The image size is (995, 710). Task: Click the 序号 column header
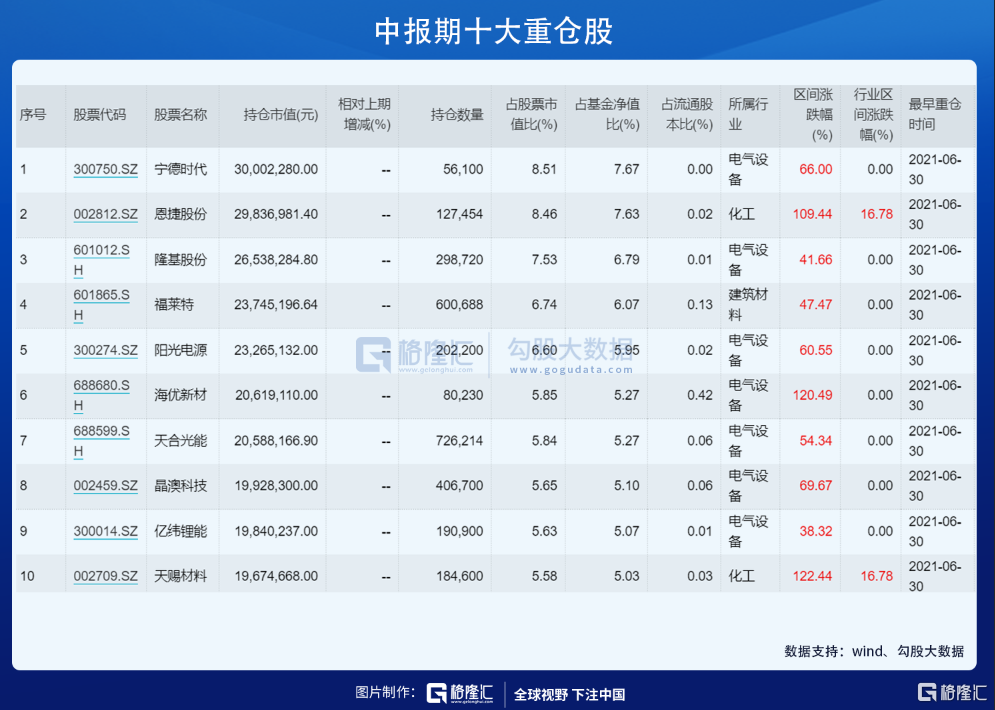tap(33, 115)
